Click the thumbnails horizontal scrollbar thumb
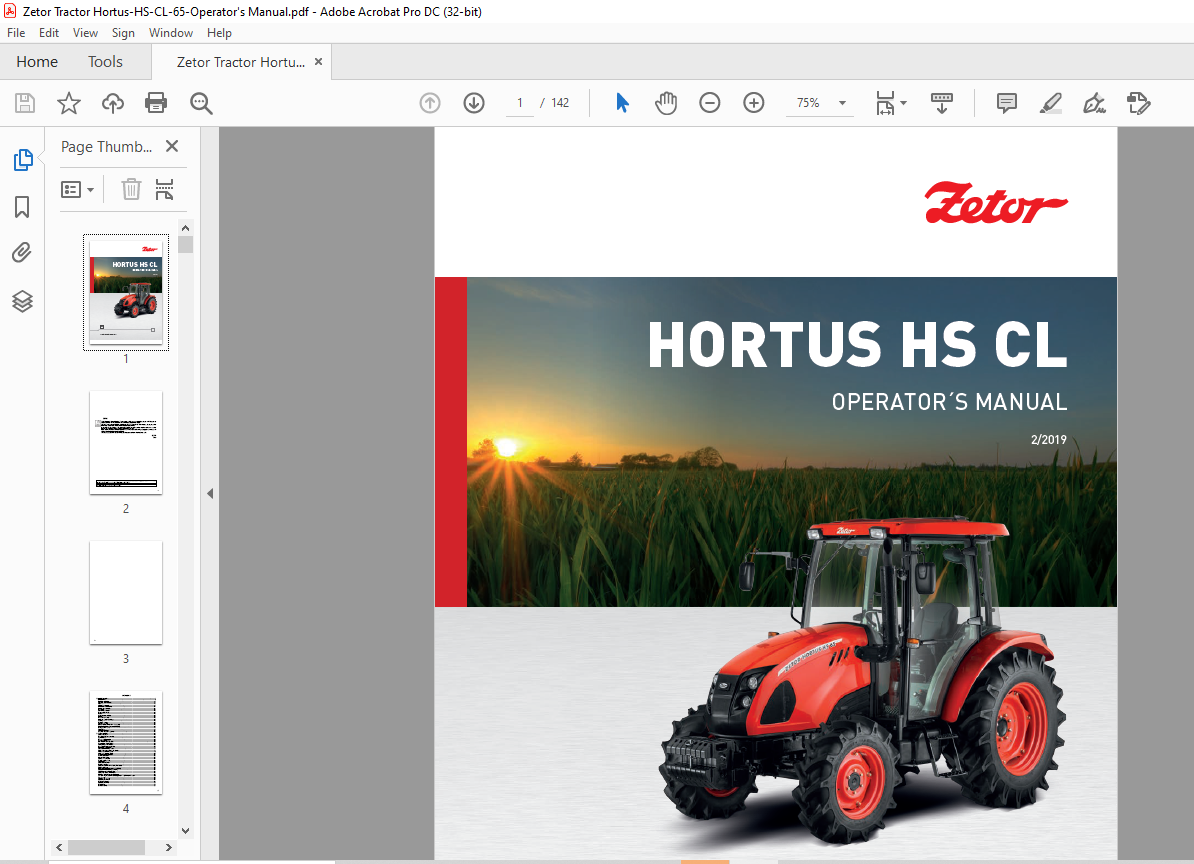Viewport: 1194px width, 864px height. 106,846
